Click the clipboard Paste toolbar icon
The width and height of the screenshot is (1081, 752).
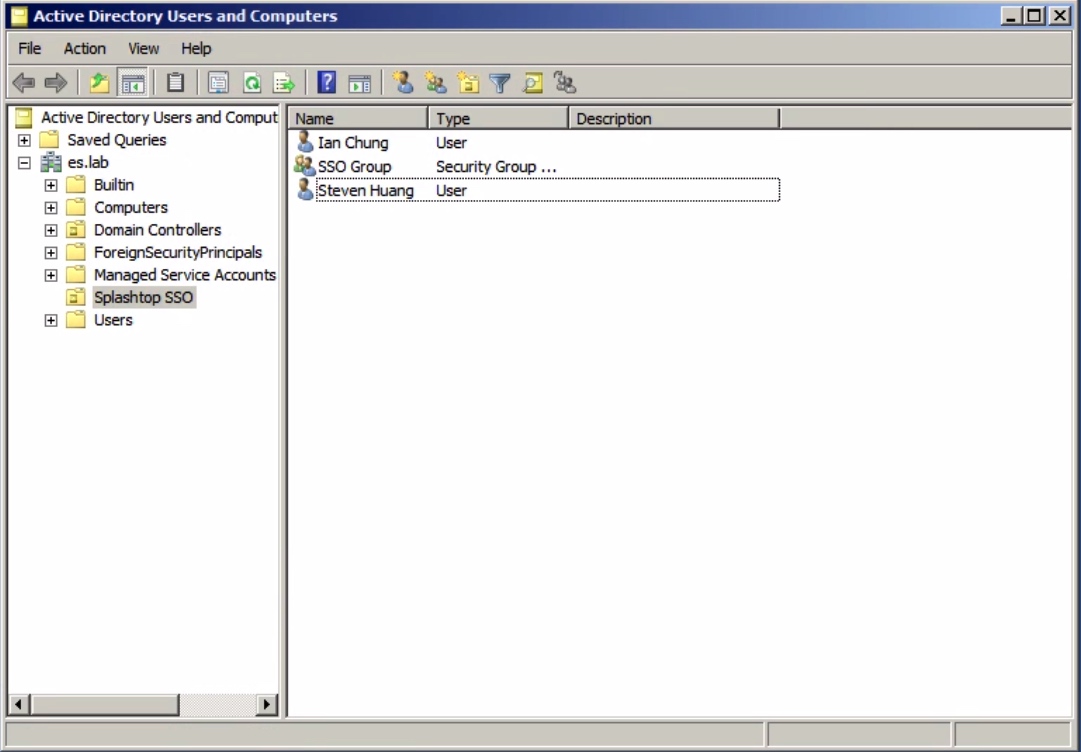coord(175,83)
